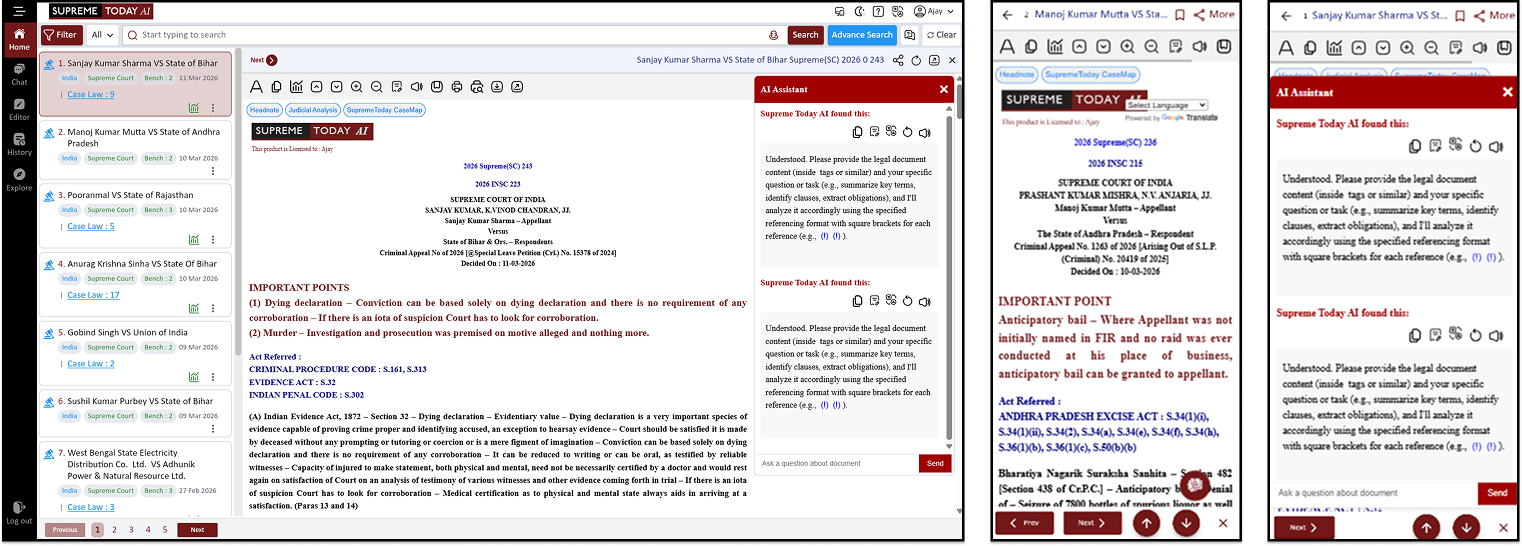Click the Next pagination button below results
Viewport: 1522px width, 546px height.
pyautogui.click(x=197, y=530)
